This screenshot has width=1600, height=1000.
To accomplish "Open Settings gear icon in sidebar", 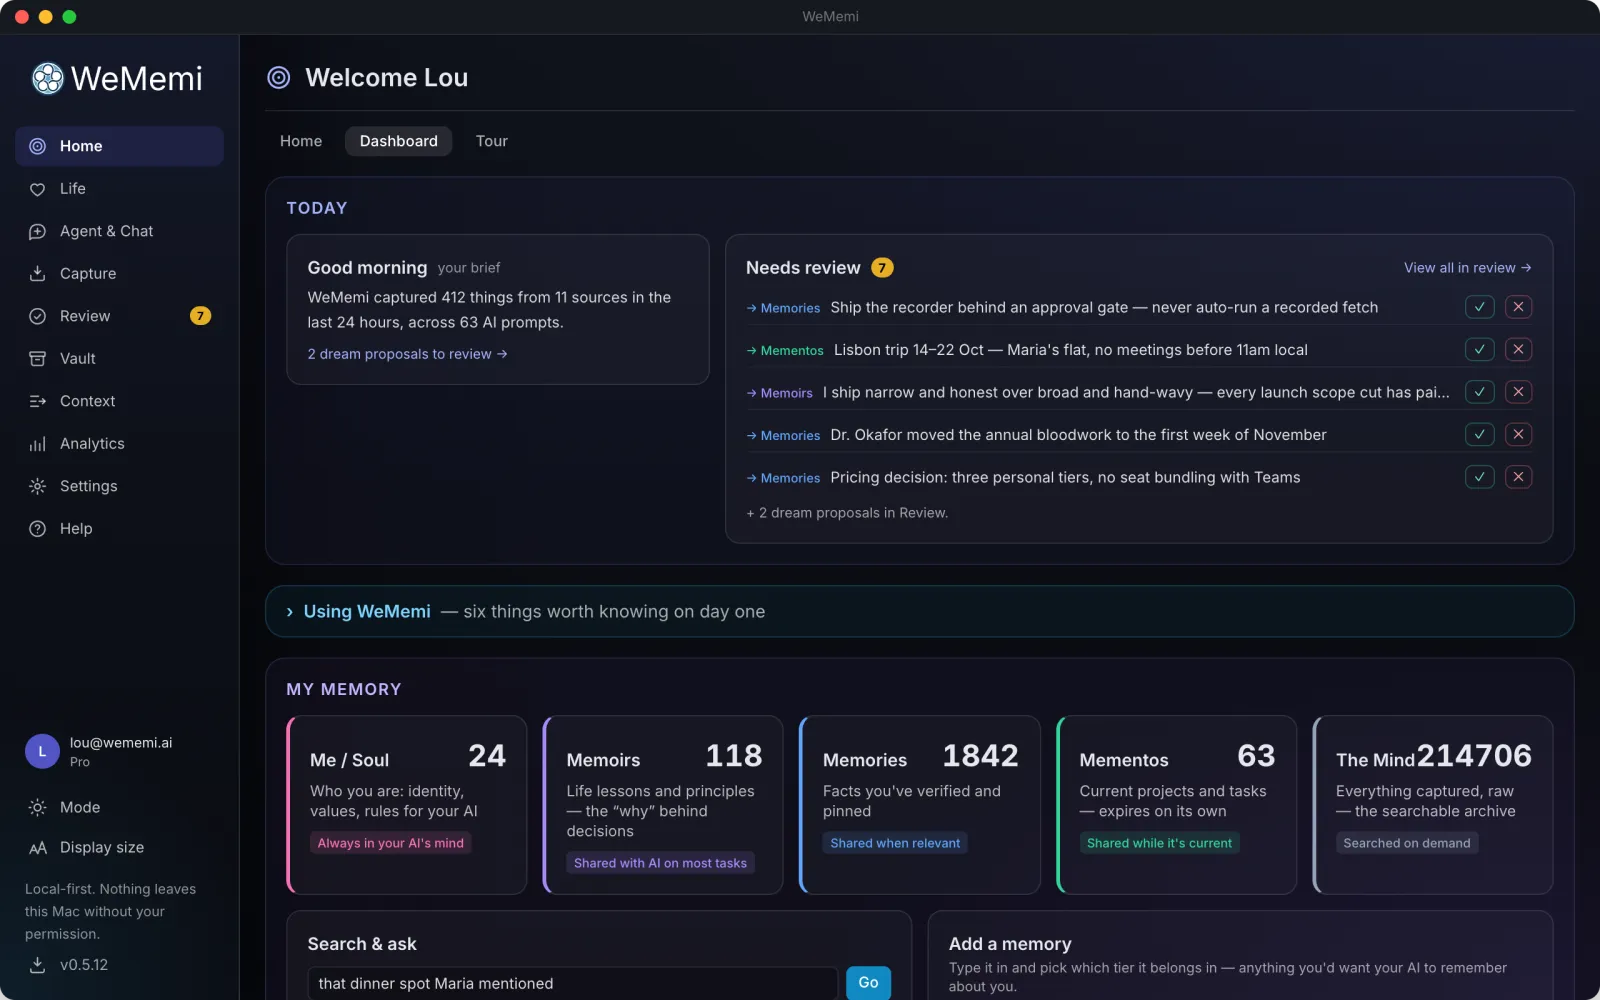I will point(37,486).
